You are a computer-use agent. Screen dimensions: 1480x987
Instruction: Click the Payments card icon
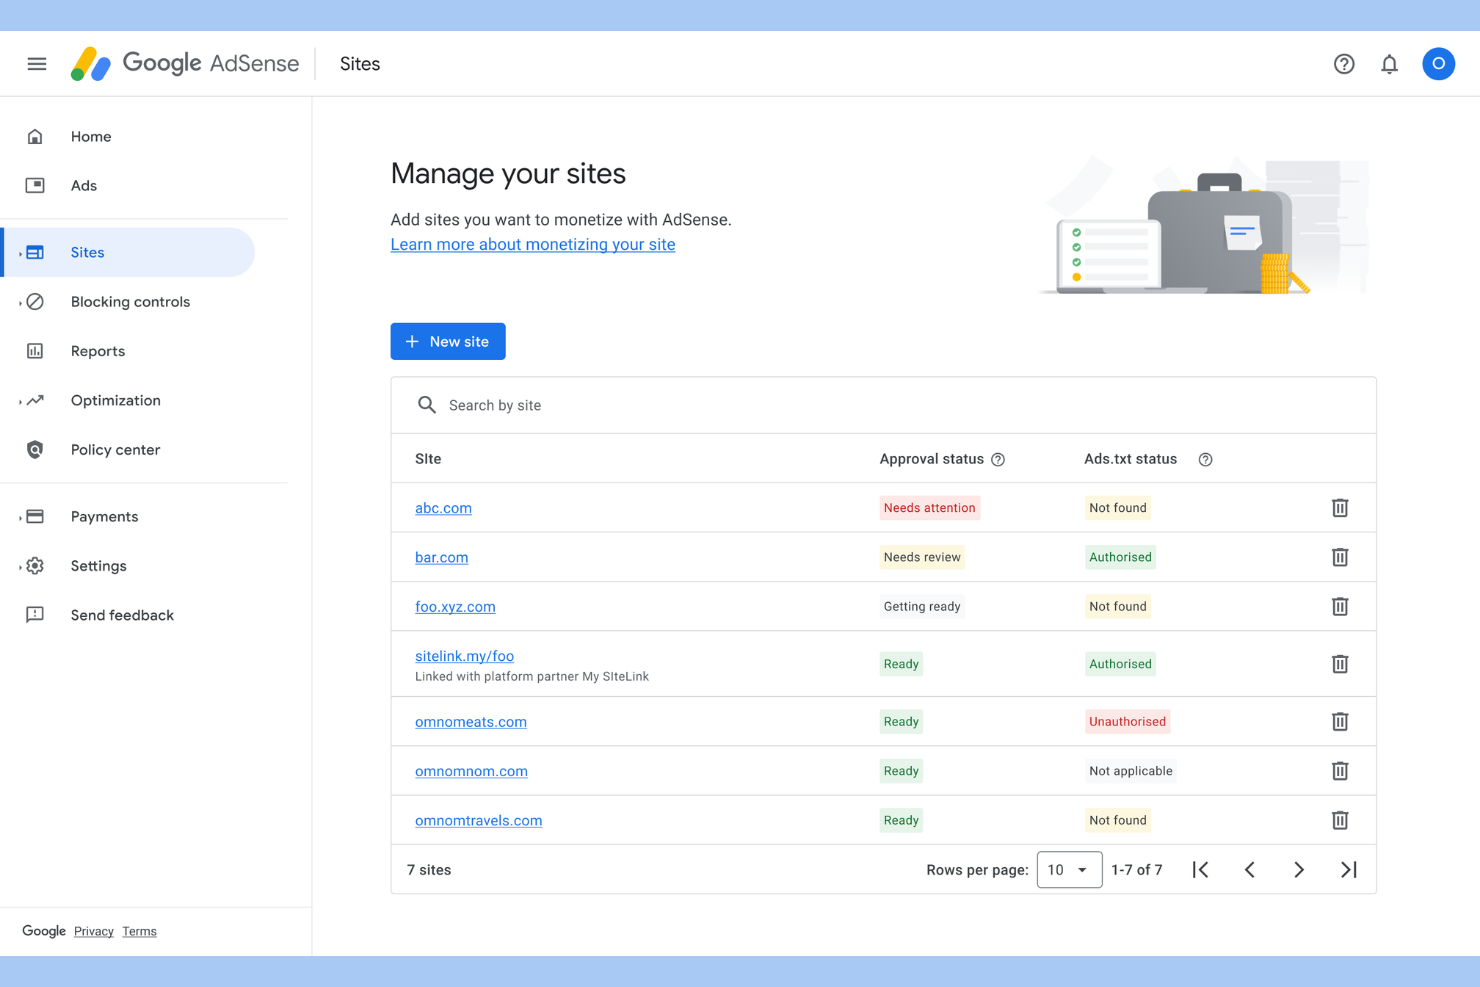point(35,516)
